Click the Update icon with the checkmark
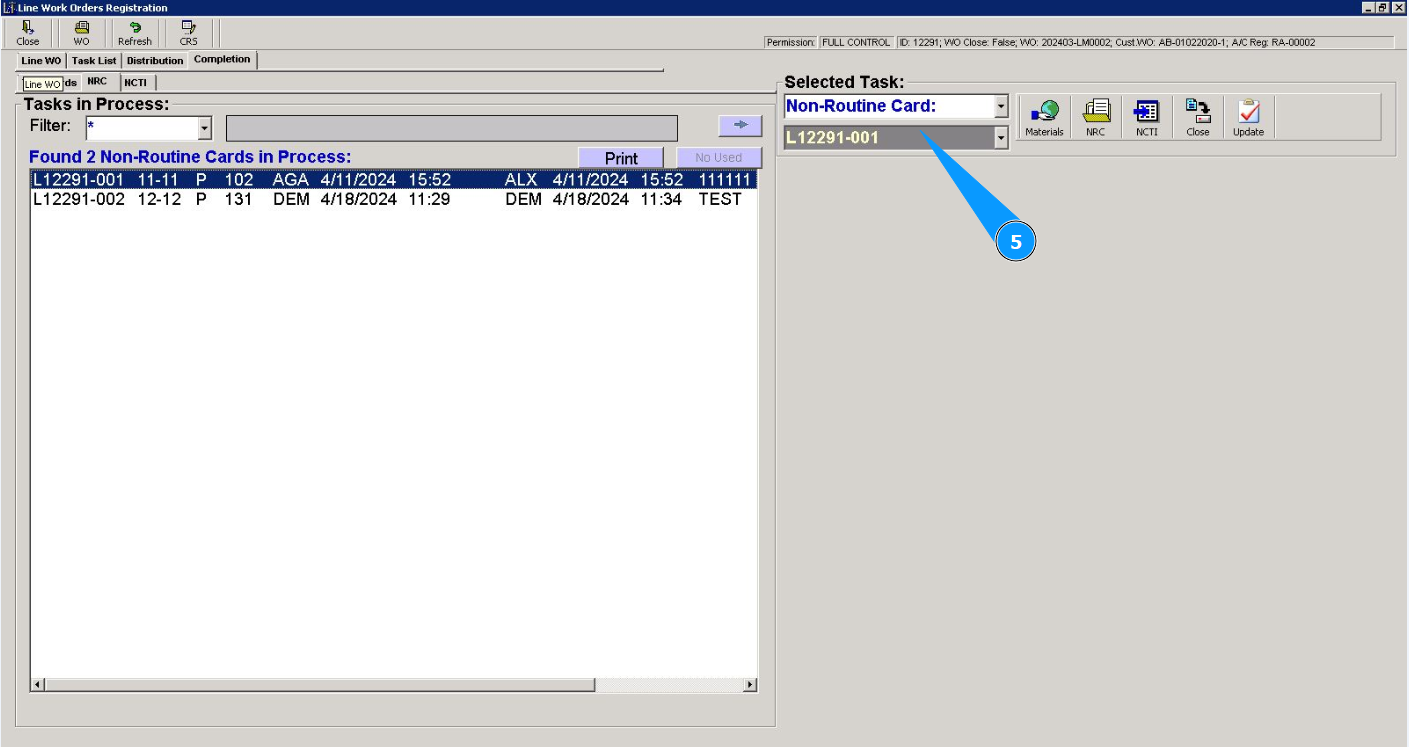The height and width of the screenshot is (747, 1409). coord(1248,118)
